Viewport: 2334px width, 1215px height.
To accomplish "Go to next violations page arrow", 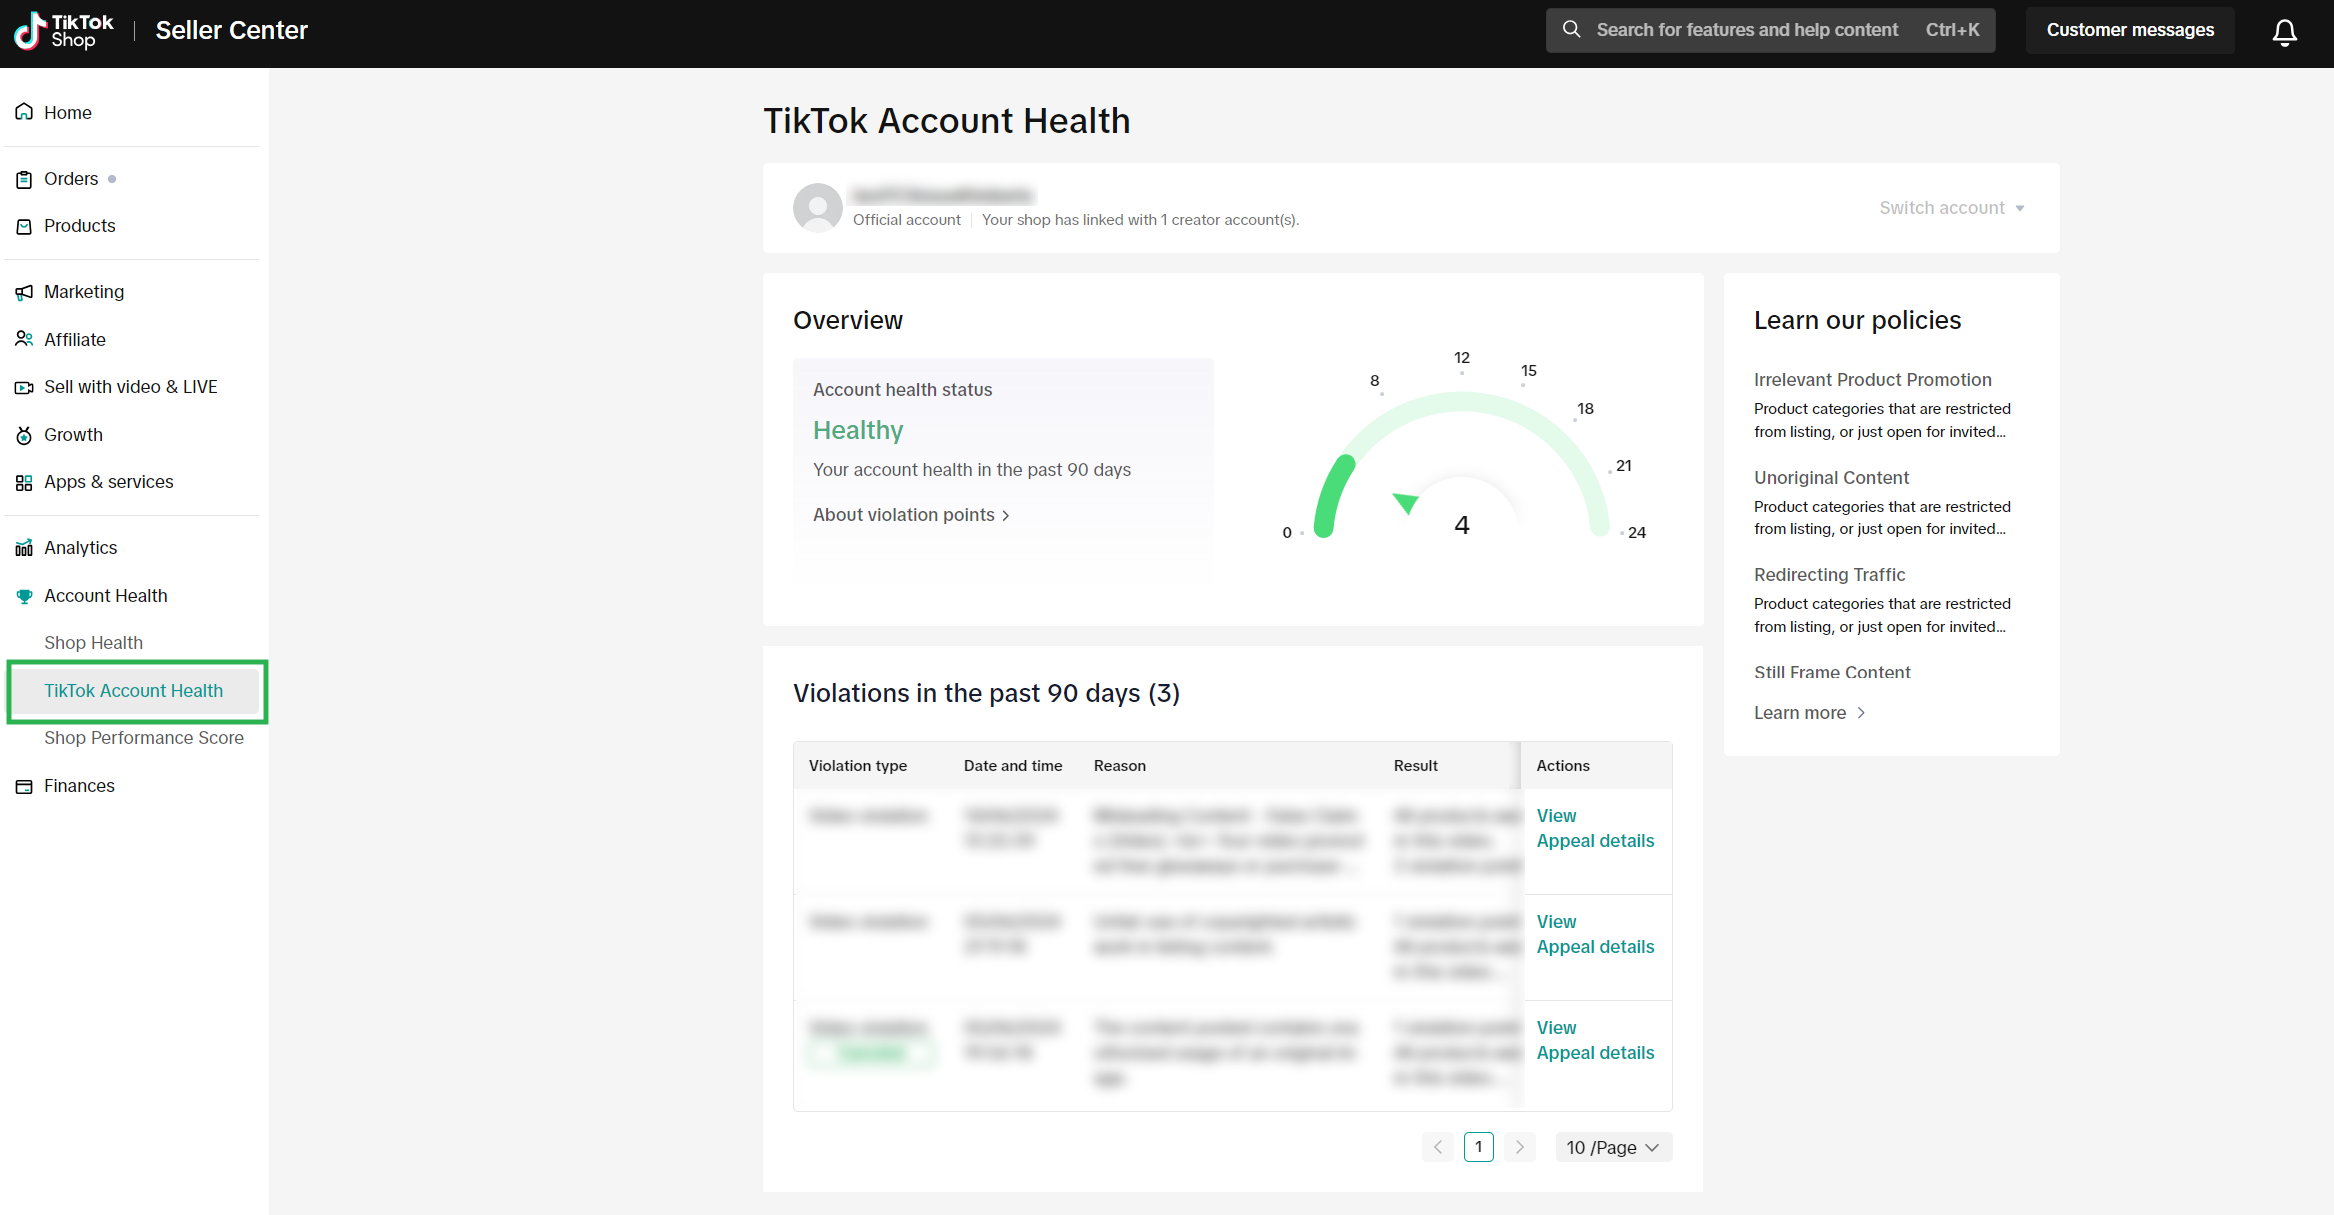I will [x=1519, y=1147].
